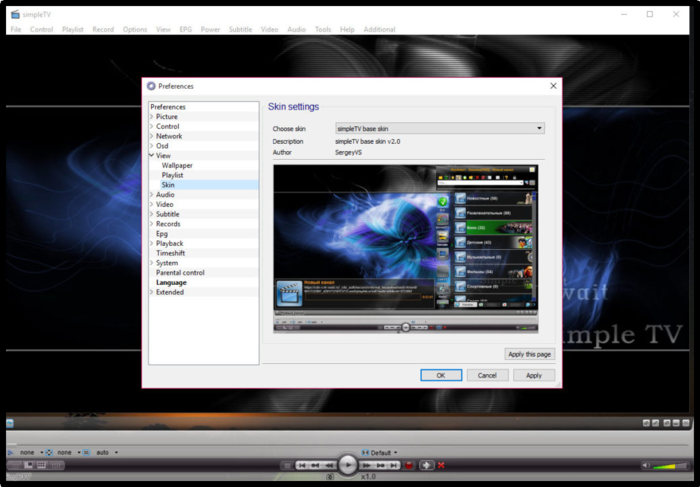The height and width of the screenshot is (487, 700).
Task: Click the red record button
Action: (x=408, y=465)
